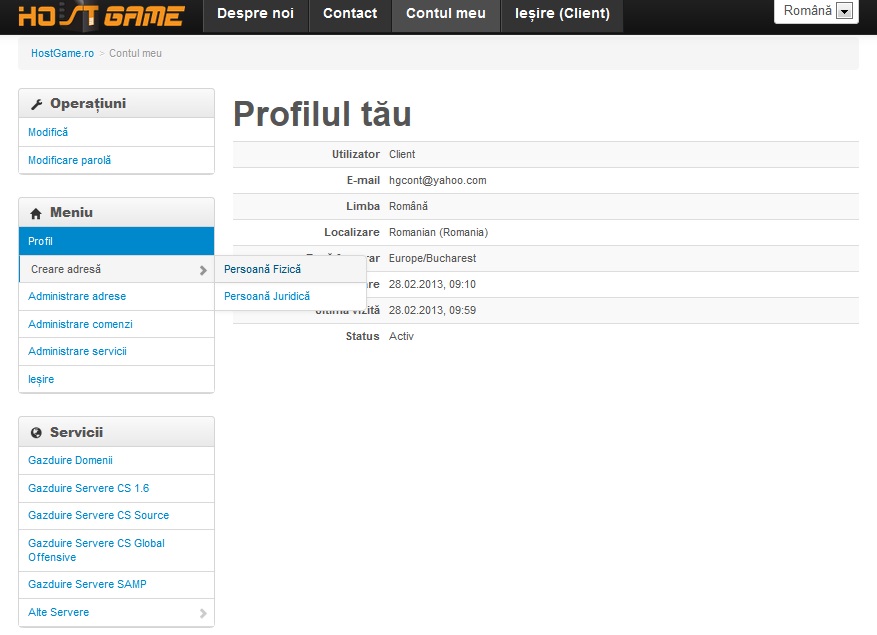The height and width of the screenshot is (635, 877).
Task: Click the Activ status value
Action: click(x=401, y=336)
